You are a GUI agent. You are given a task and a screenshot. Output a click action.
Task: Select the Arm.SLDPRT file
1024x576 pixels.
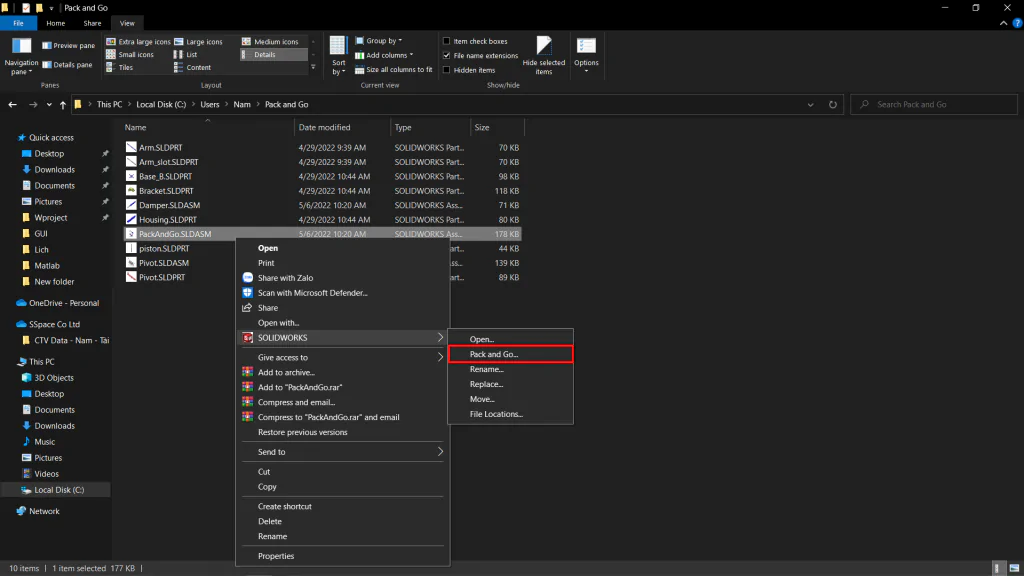[x=161, y=148]
